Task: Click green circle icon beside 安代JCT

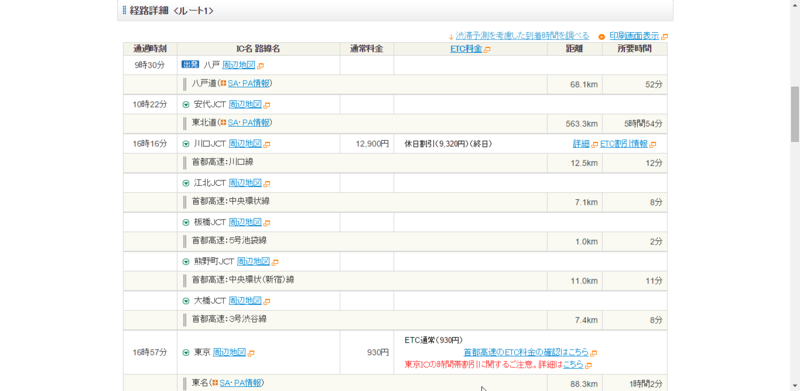Action: click(x=186, y=105)
